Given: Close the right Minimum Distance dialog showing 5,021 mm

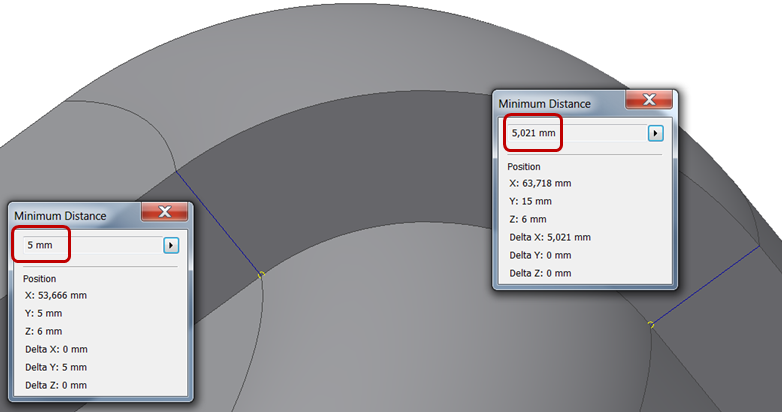Looking at the screenshot, I should (x=649, y=99).
